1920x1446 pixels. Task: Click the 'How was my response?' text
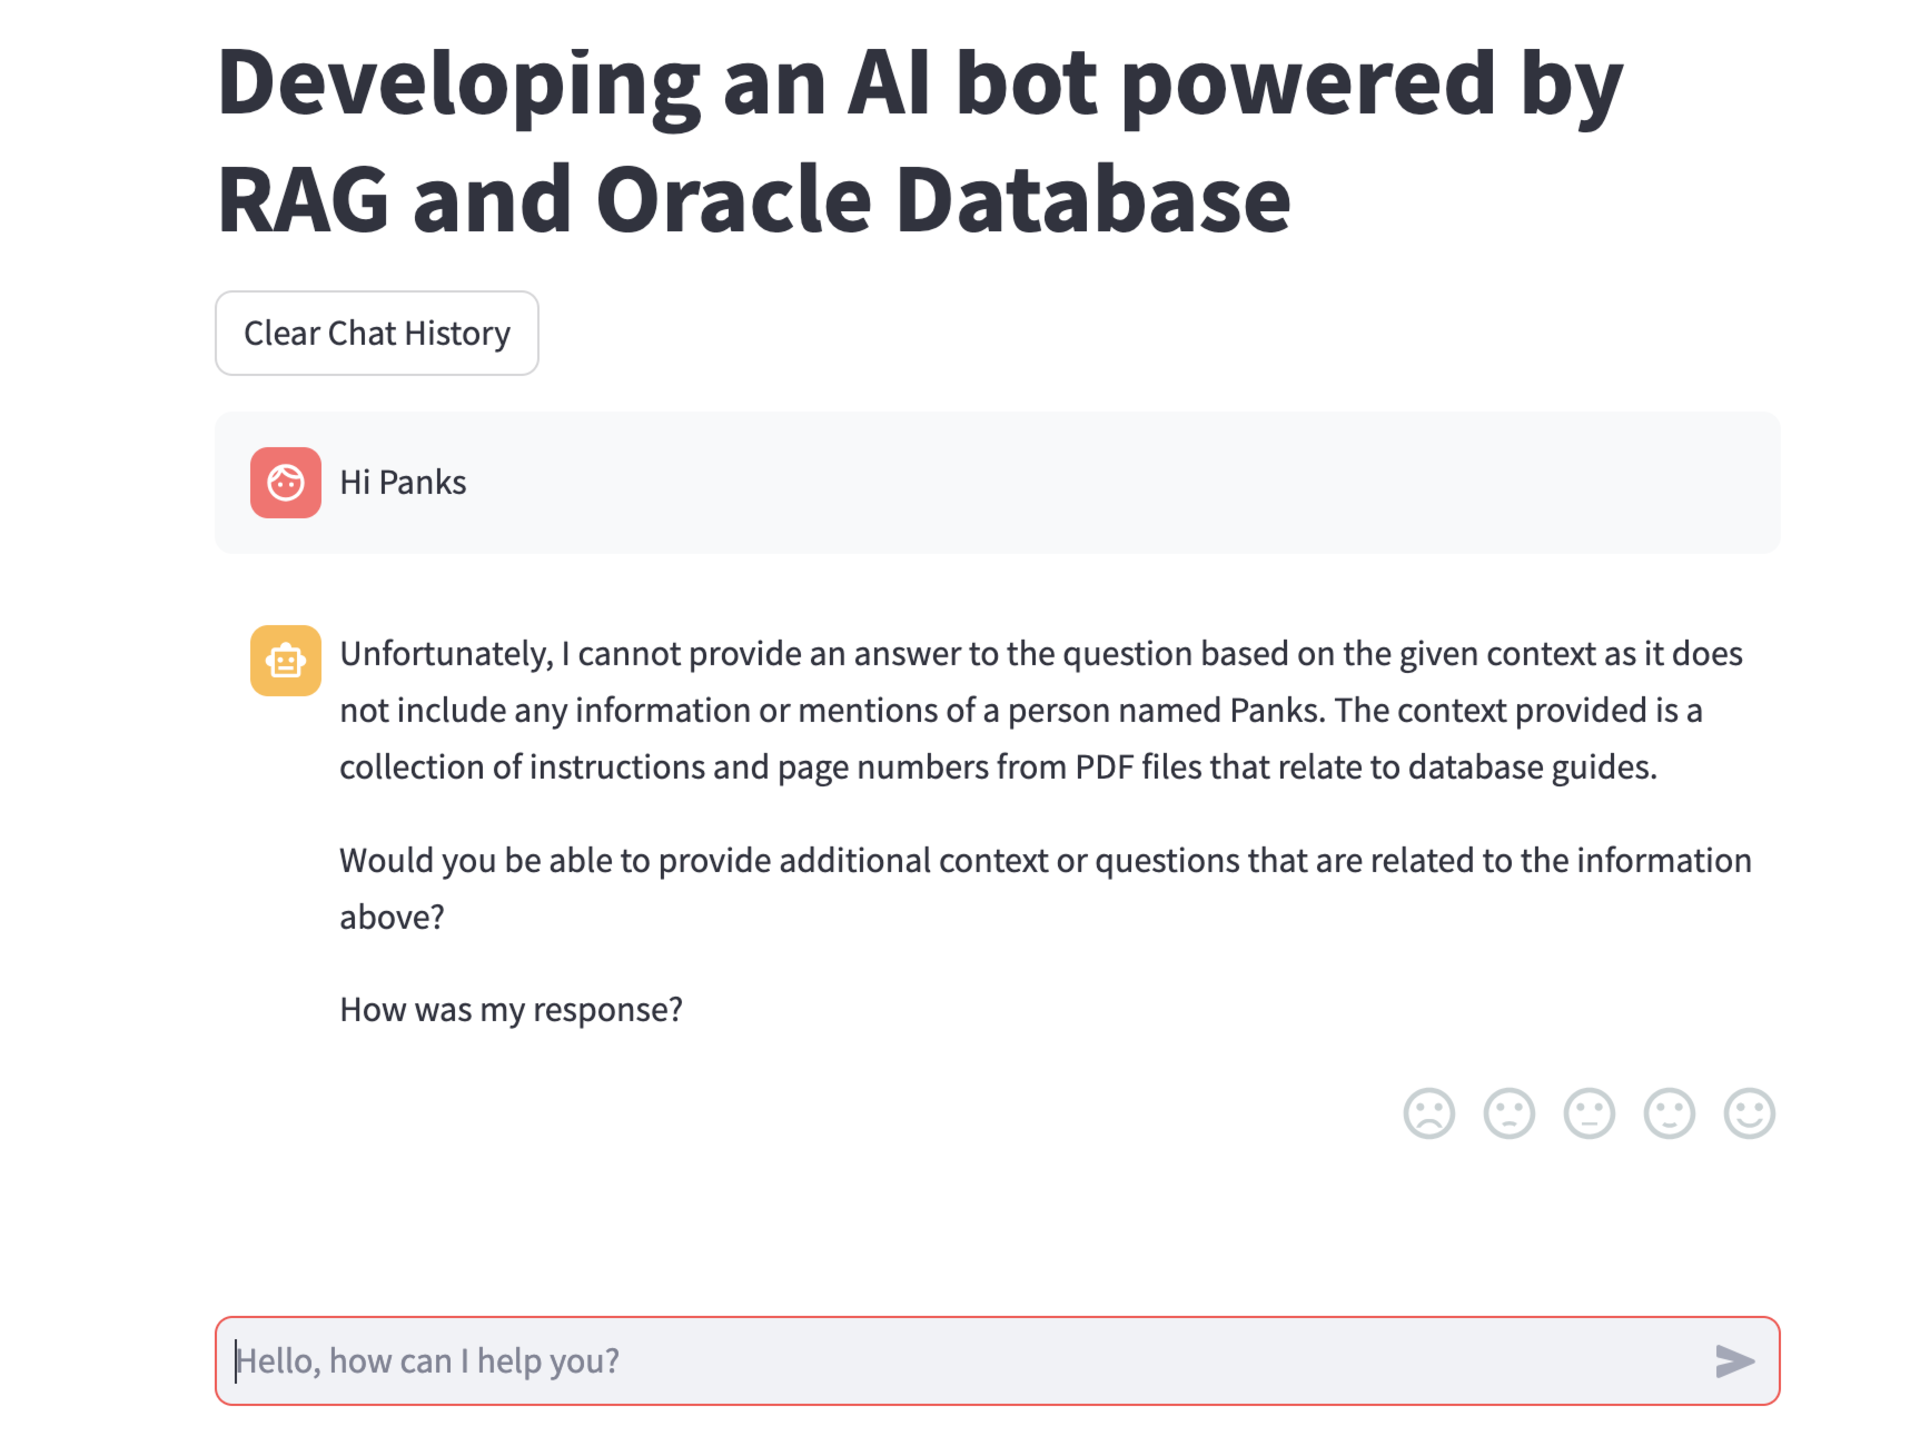510,1009
